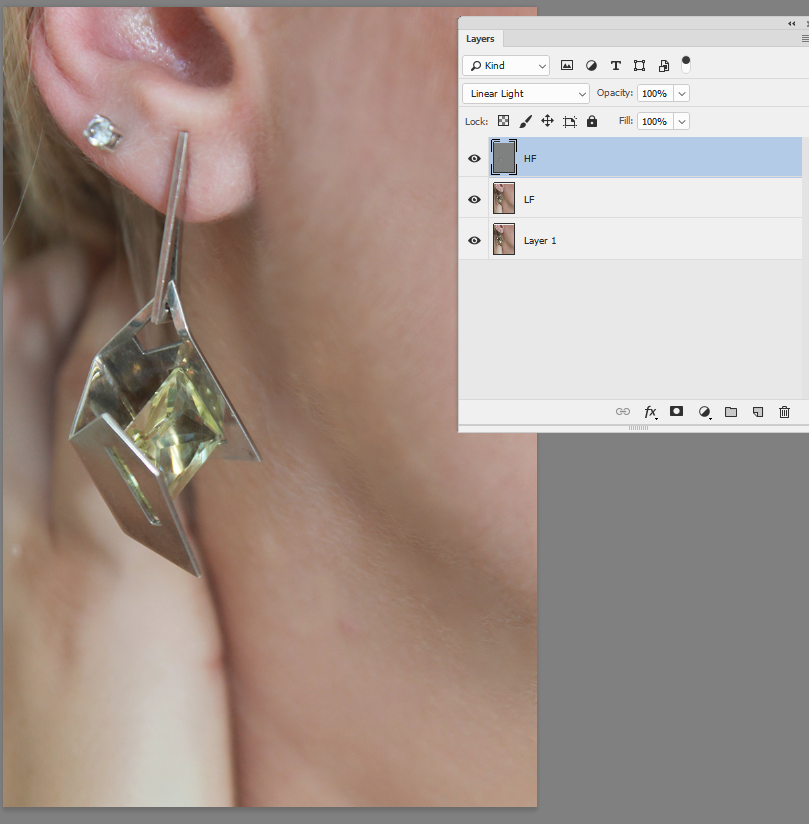Click the Fill value field
Image resolution: width=809 pixels, height=824 pixels.
tap(655, 121)
